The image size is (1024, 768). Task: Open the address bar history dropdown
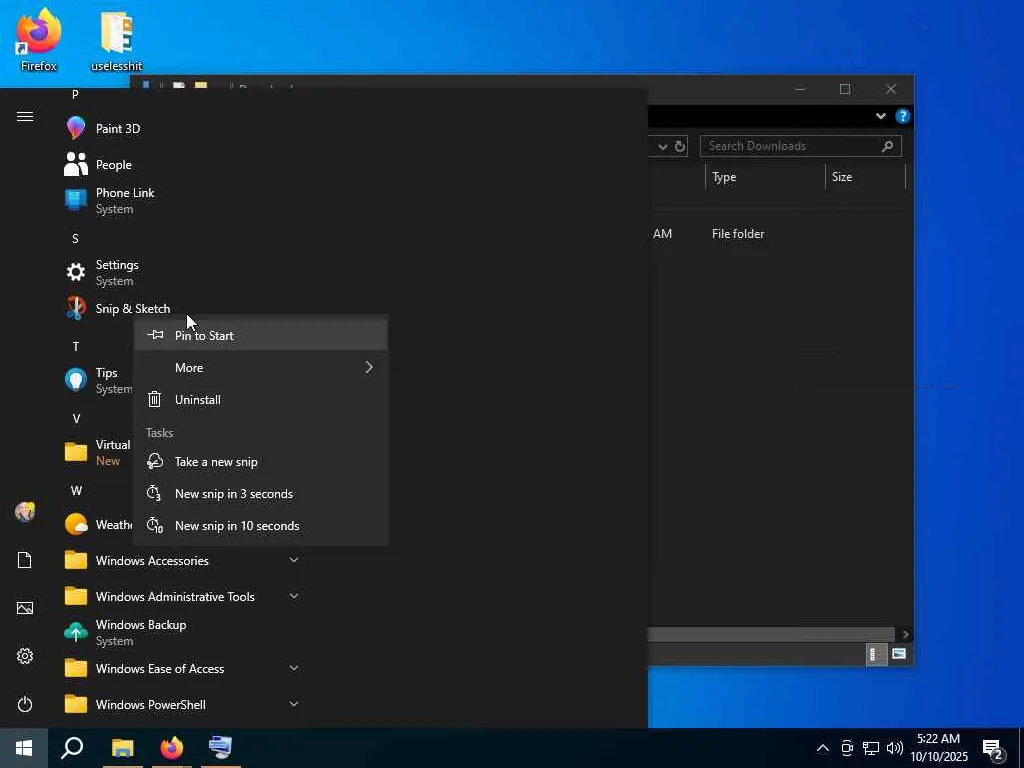(663, 146)
